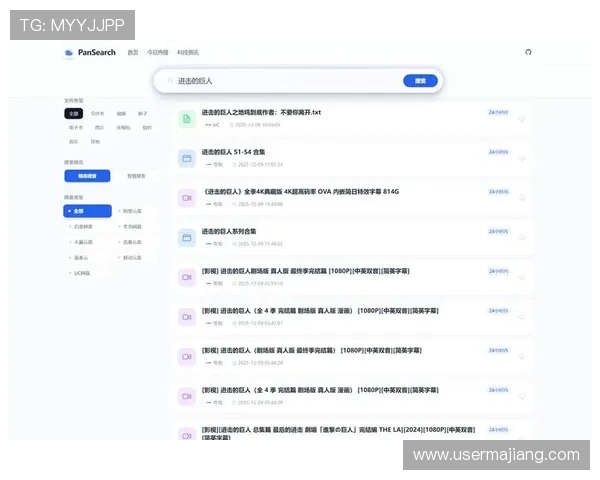
Task: Filter file type by 音乐
Action: pyautogui.click(x=73, y=142)
